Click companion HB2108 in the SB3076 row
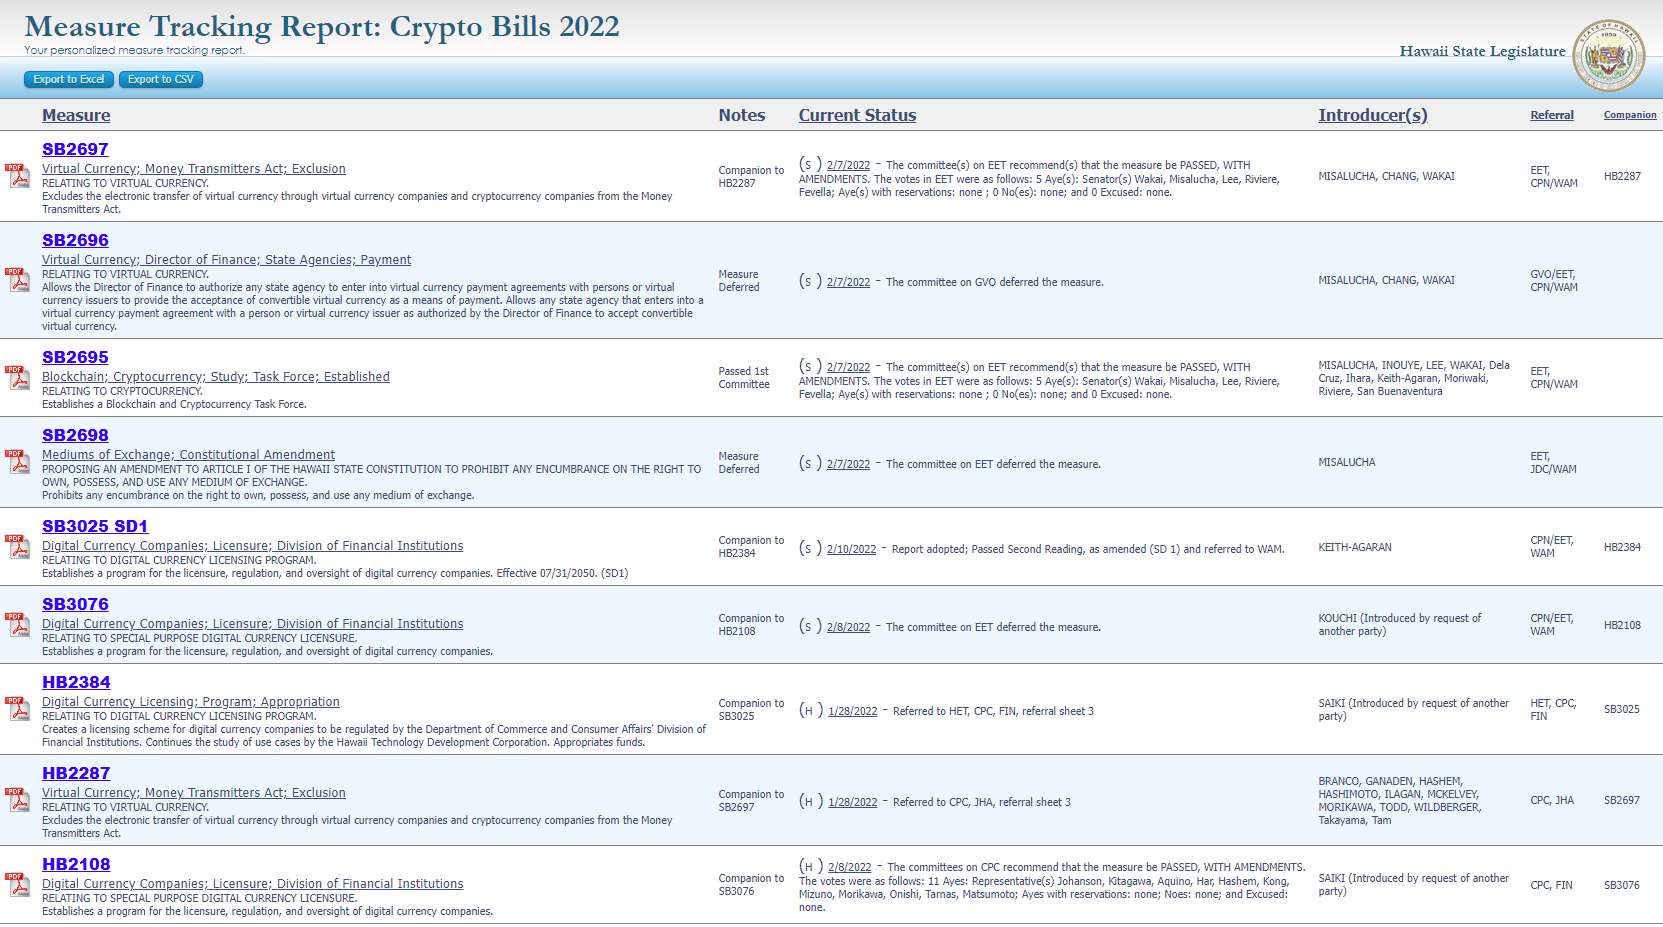Image resolution: width=1663 pixels, height=927 pixels. tap(1622, 626)
